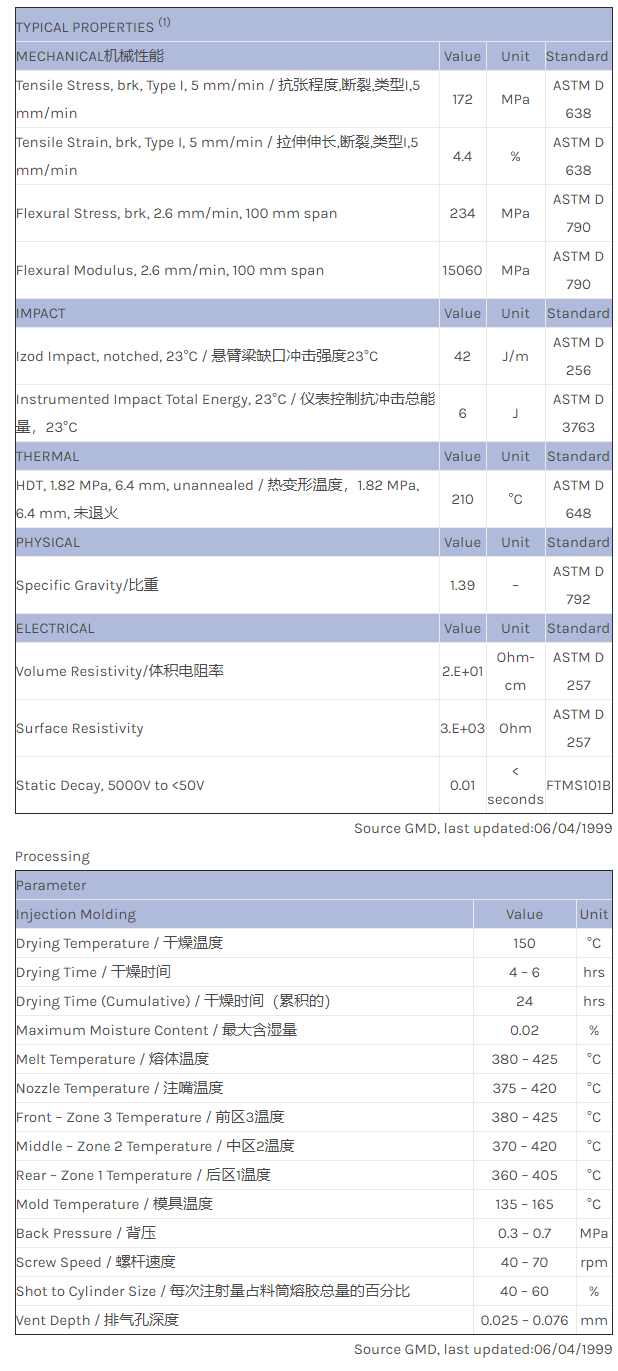Click the Melt Temperature row label
Viewport: 618px width, 1371px height.
[x=112, y=1059]
